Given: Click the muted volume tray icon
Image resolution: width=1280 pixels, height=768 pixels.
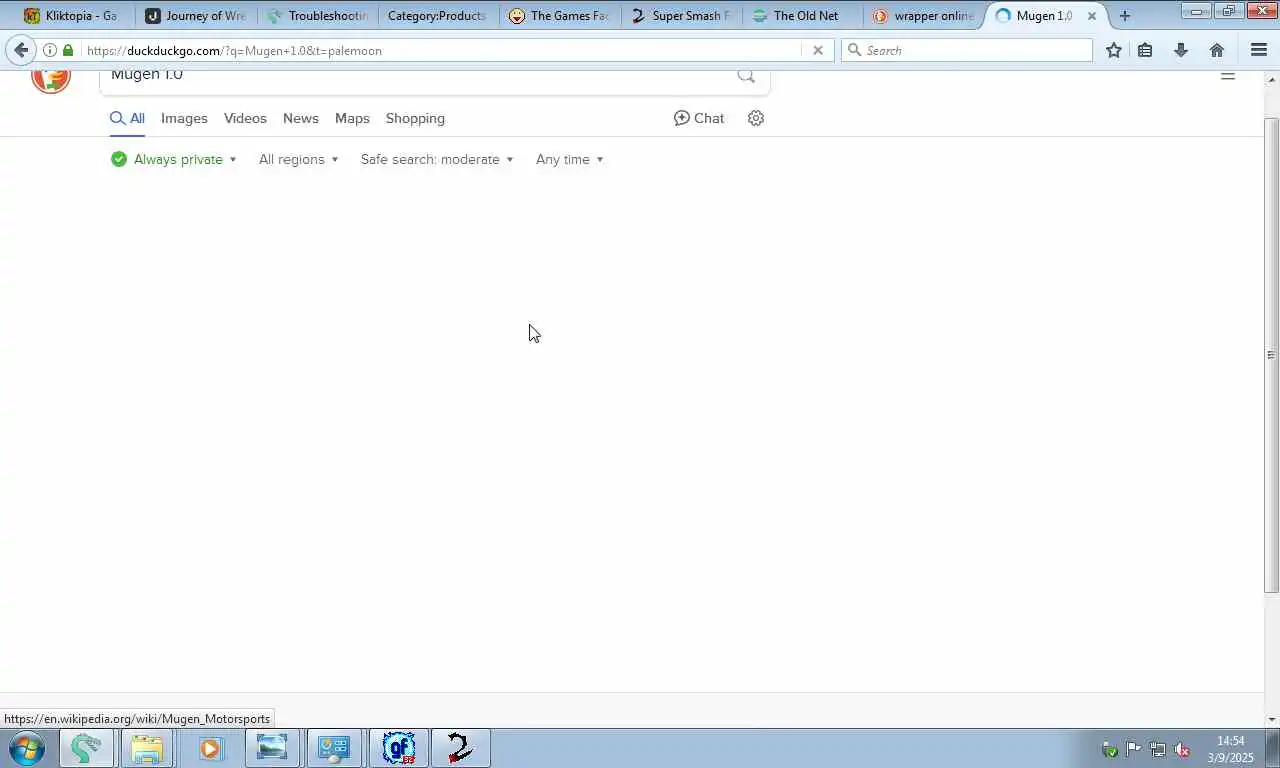Looking at the screenshot, I should pos(1181,749).
